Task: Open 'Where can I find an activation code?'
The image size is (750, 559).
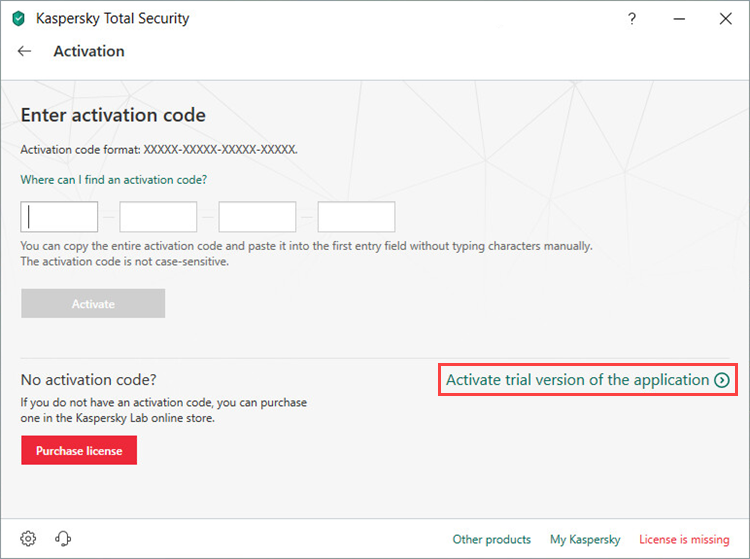Action: pos(114,180)
